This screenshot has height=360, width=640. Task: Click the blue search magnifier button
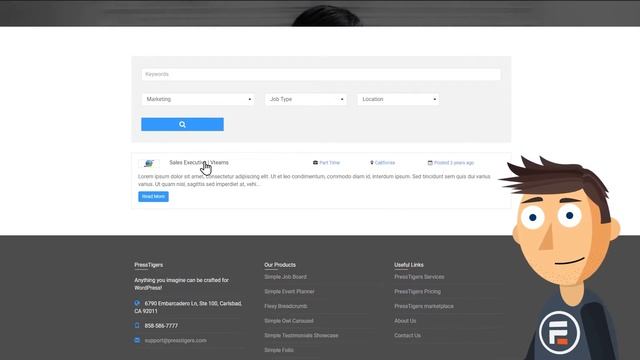pyautogui.click(x=182, y=124)
